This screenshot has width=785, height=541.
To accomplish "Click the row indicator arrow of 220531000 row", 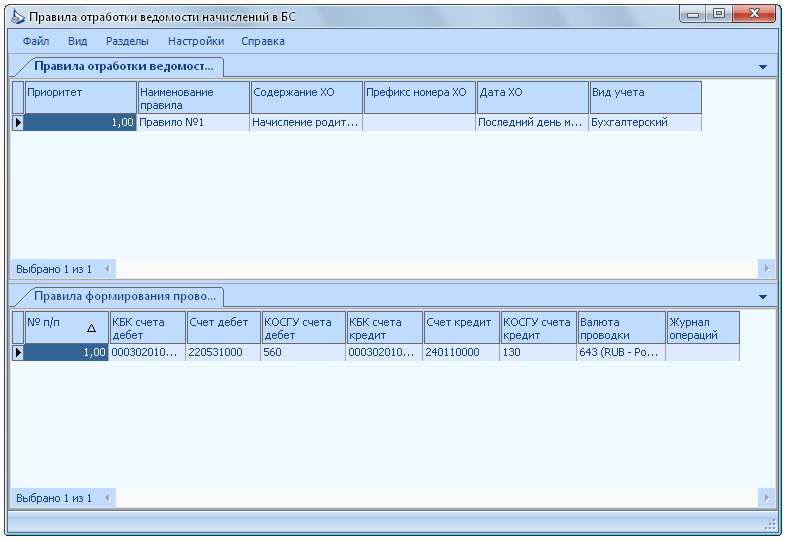I will (18, 352).
